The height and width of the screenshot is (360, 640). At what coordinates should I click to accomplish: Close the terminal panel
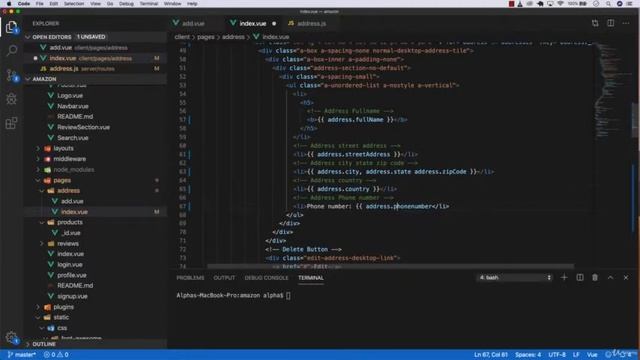point(626,278)
